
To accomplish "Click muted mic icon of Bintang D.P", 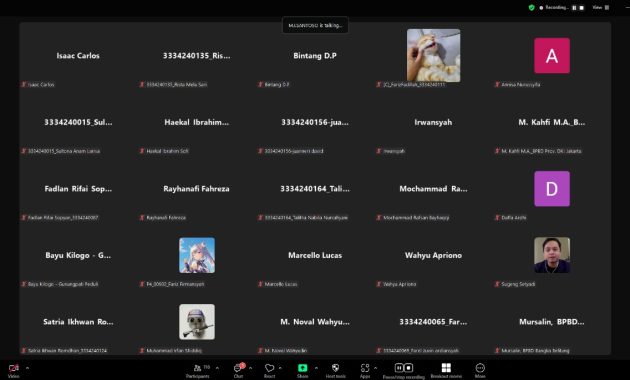I will click(x=260, y=84).
